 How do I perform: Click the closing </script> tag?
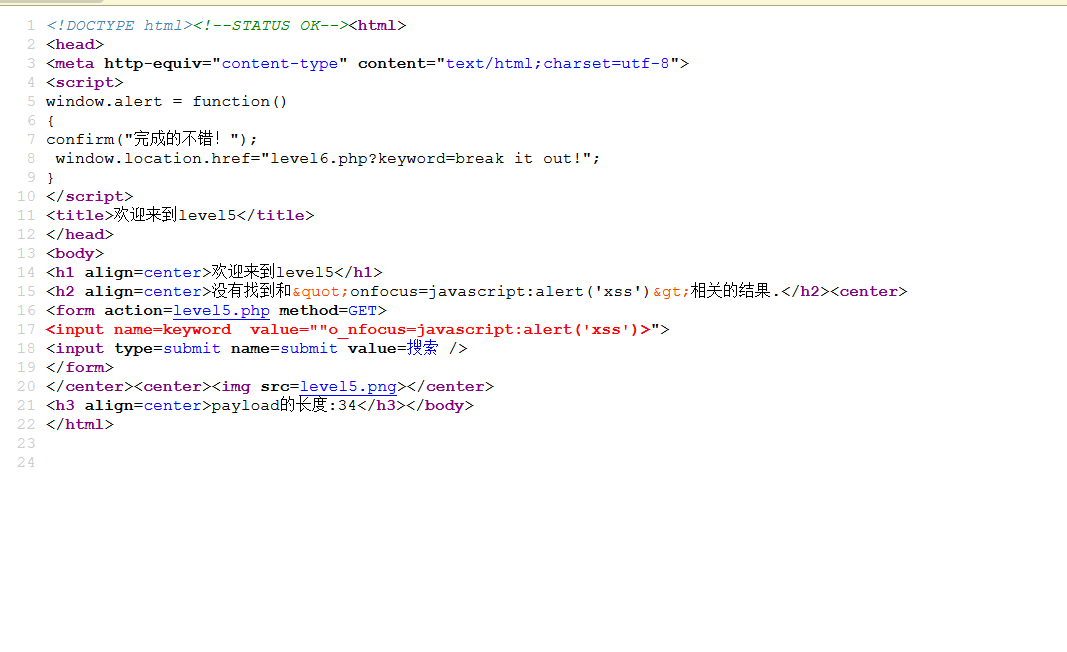[x=90, y=197]
